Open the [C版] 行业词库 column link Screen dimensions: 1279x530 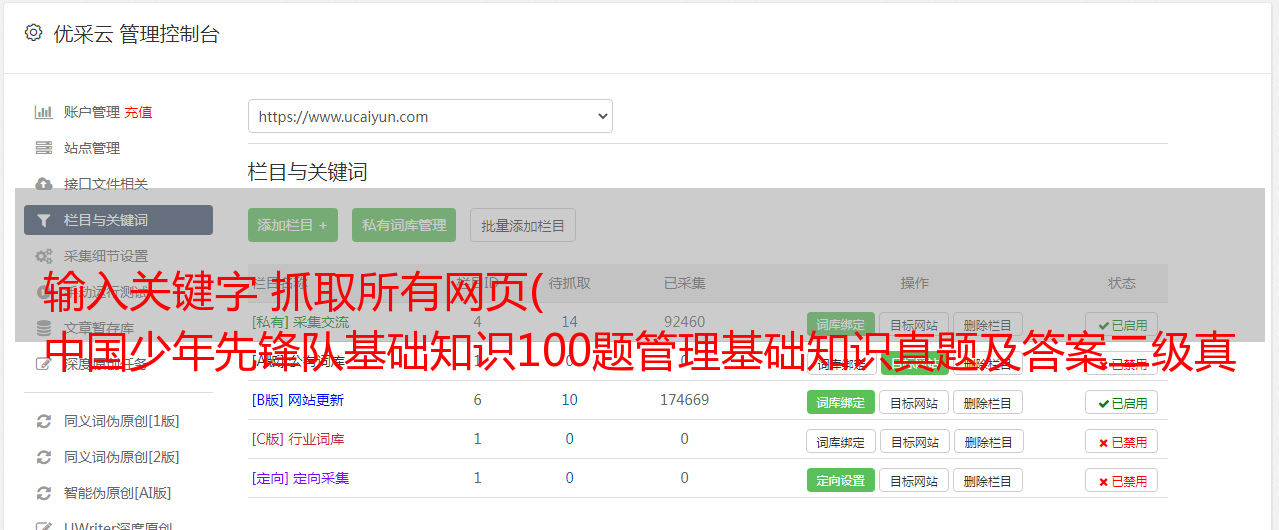(x=298, y=439)
